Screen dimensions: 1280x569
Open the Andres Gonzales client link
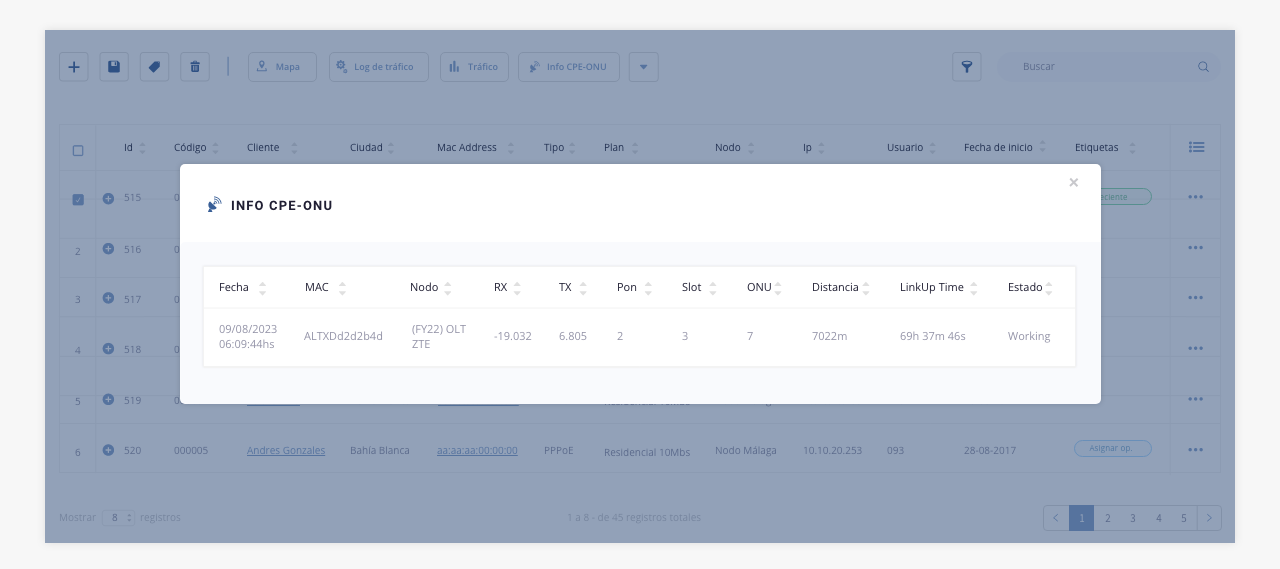click(x=286, y=451)
